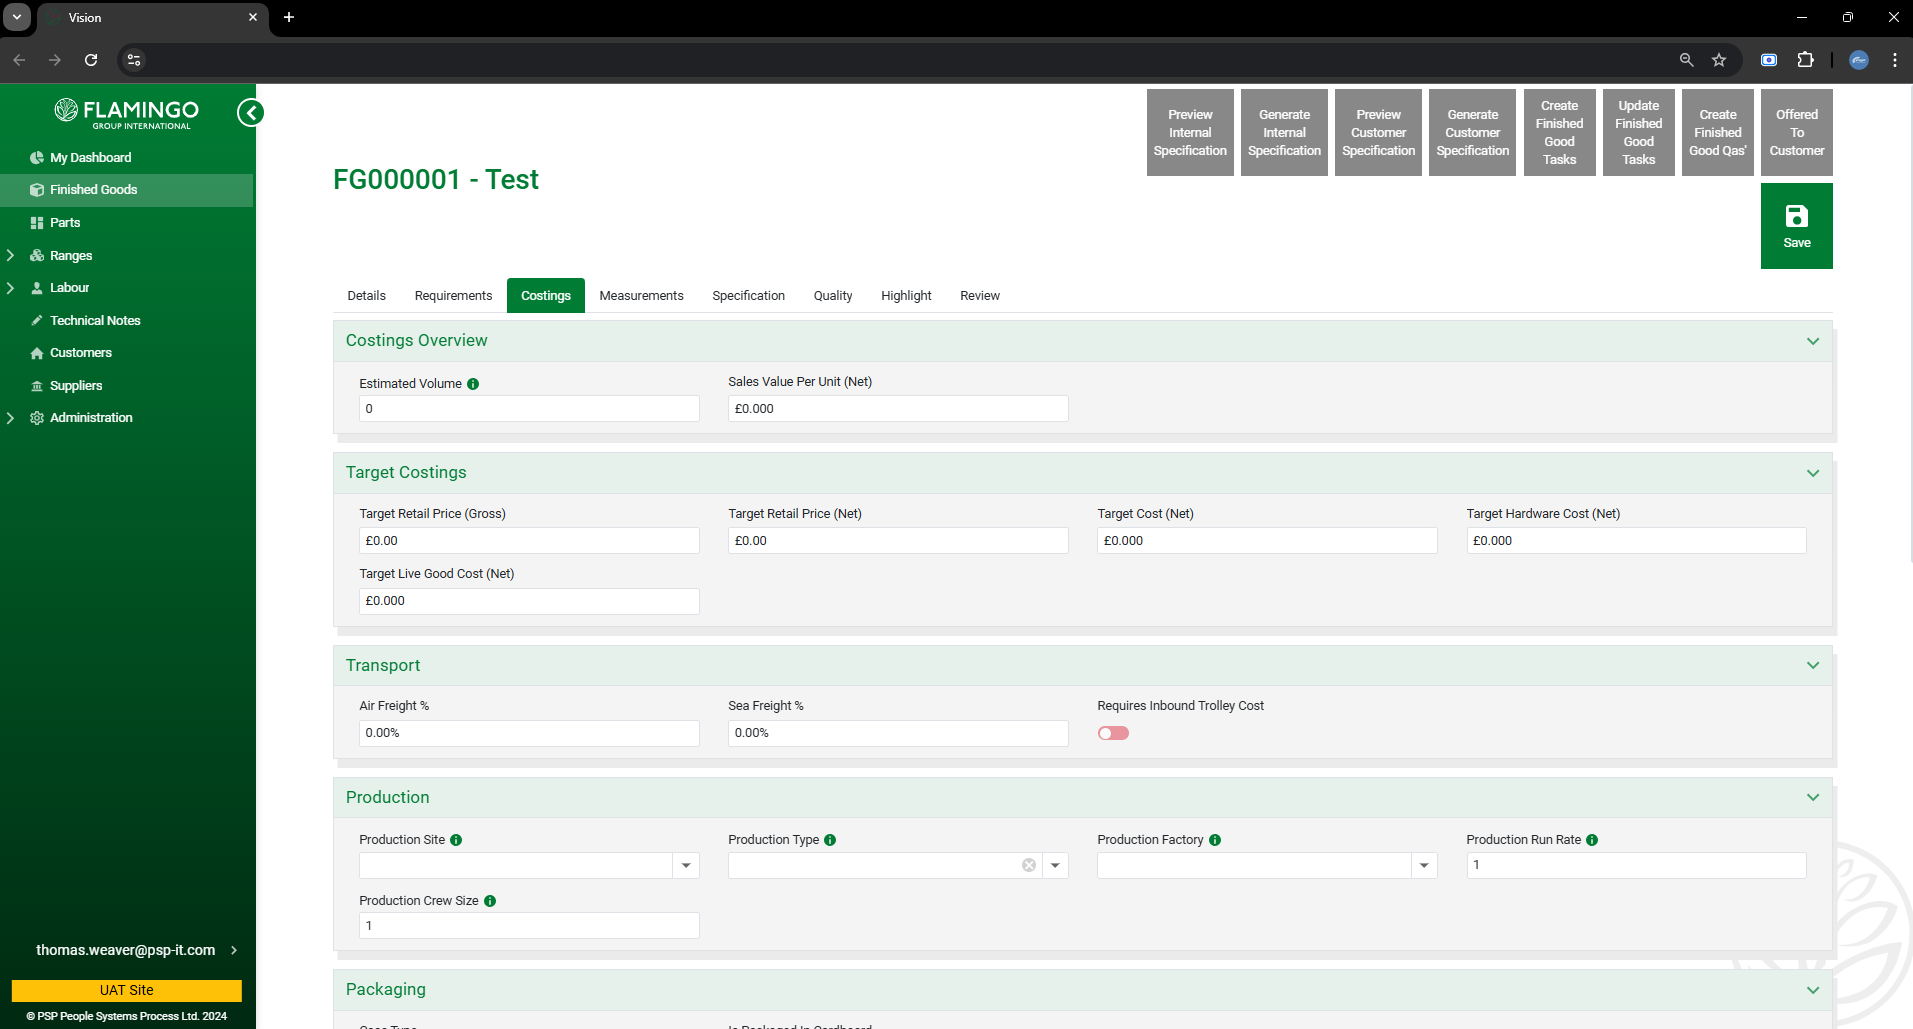Click the Sales Value Per Unit field

898,409
